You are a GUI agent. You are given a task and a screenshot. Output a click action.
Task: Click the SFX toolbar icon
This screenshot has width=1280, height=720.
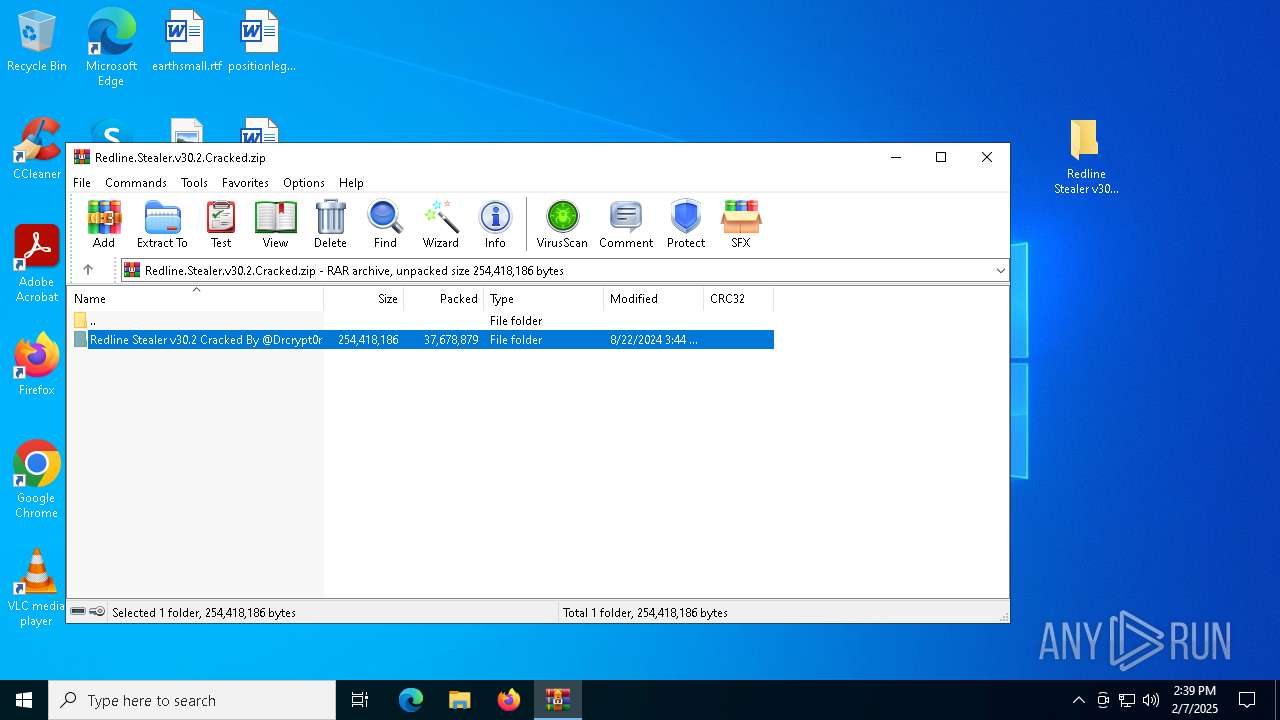coord(741,224)
